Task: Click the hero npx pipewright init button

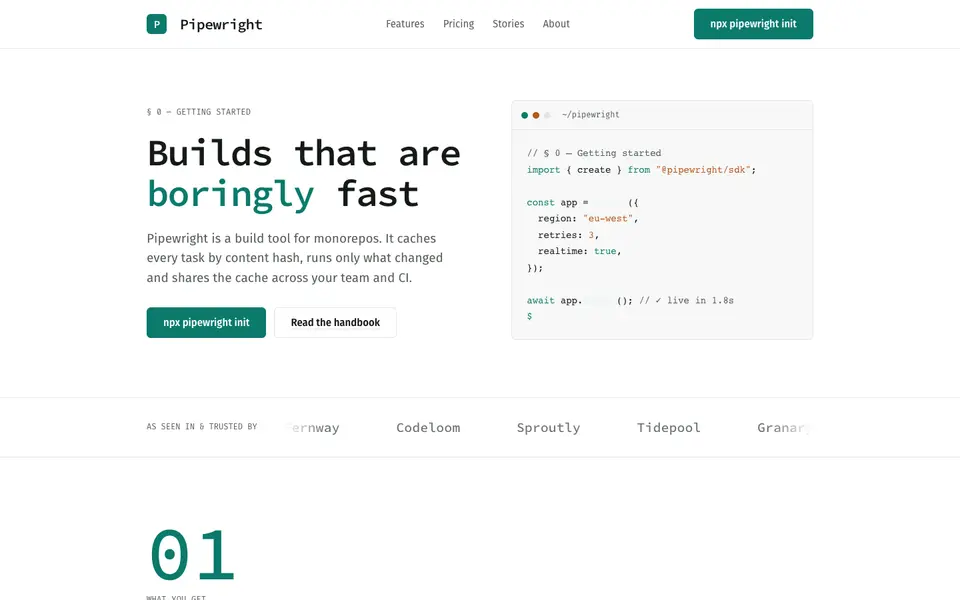Action: point(206,323)
